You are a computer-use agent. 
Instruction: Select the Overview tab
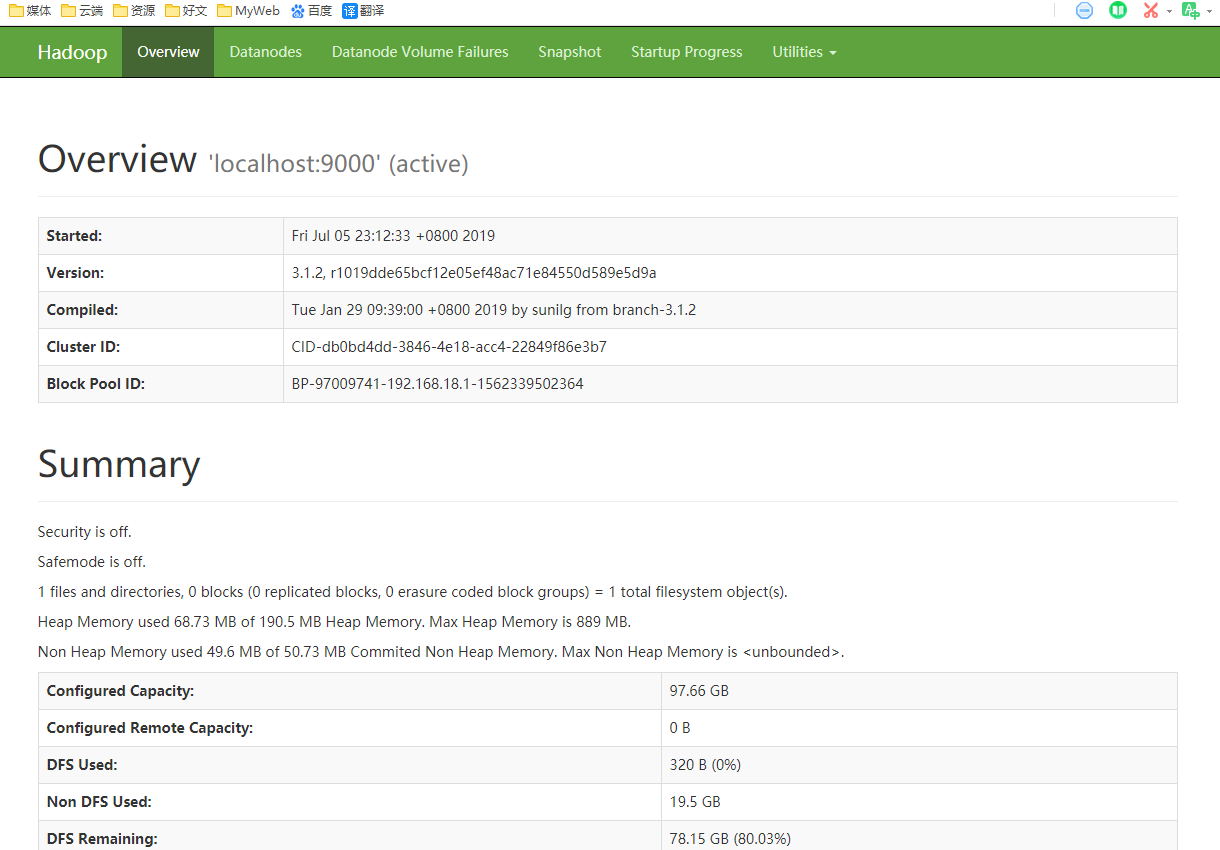pos(168,52)
